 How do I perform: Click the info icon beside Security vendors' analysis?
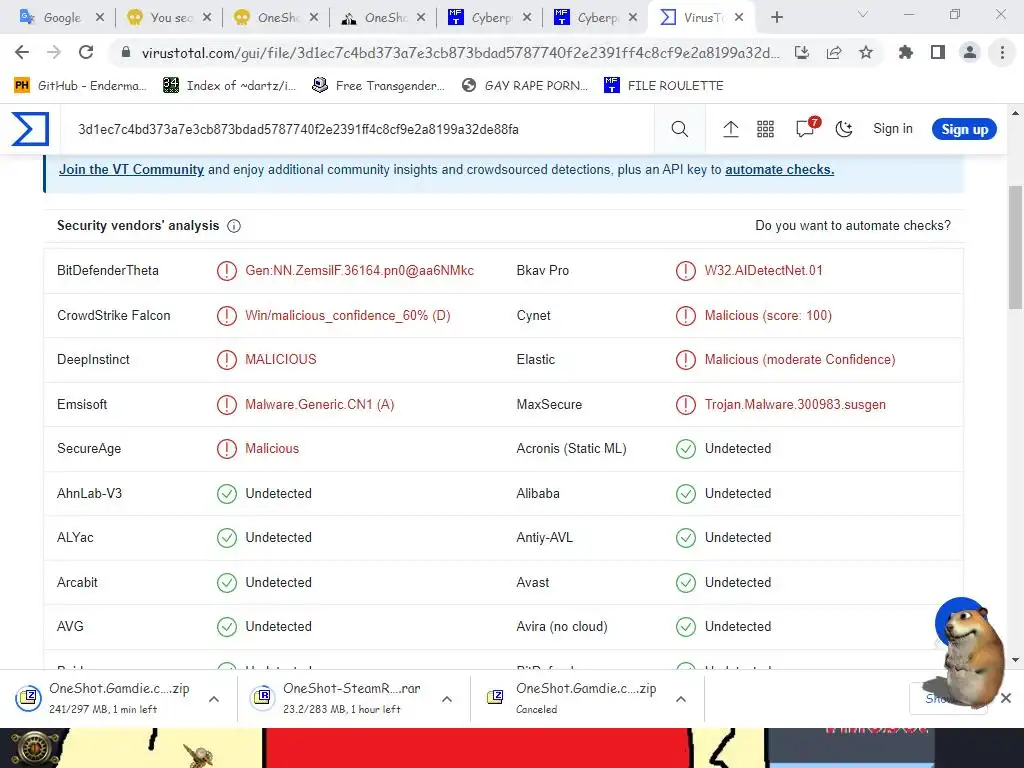[x=234, y=226]
